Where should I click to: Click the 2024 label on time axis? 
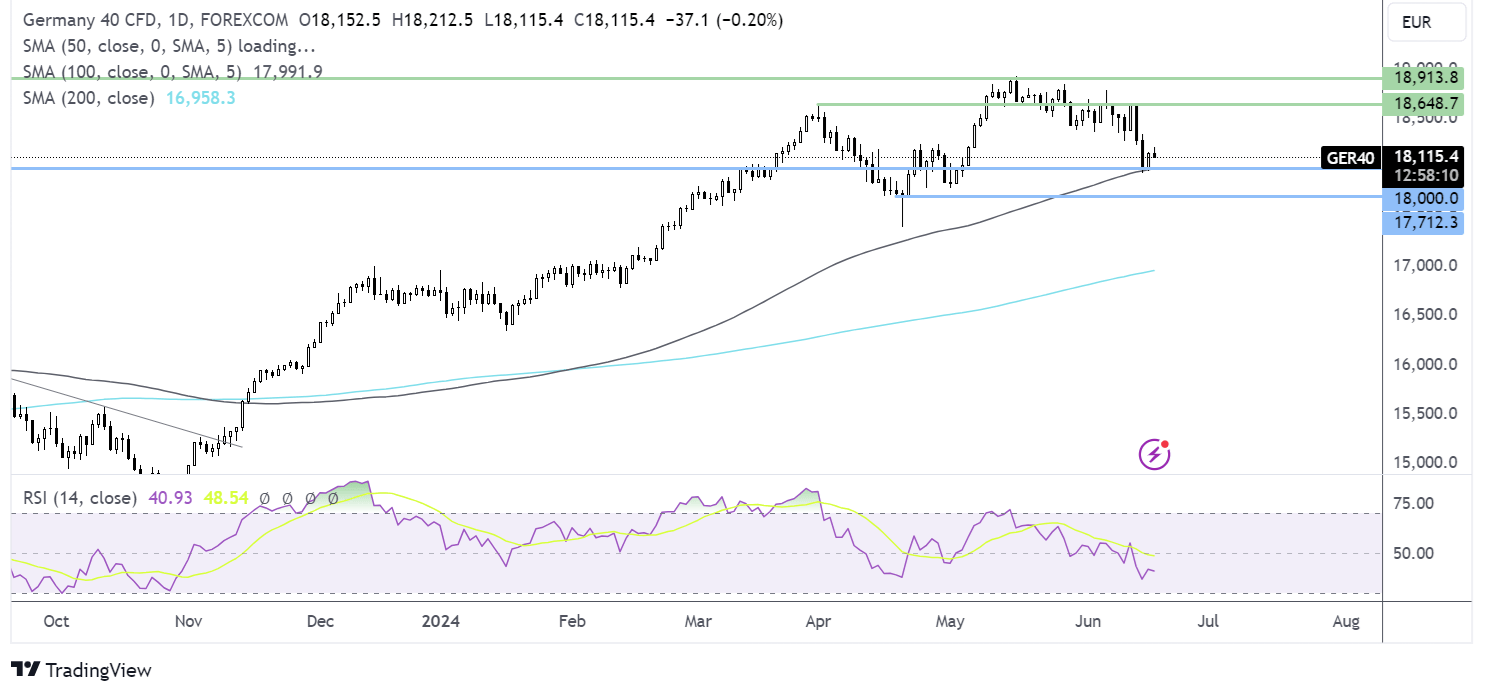click(440, 621)
